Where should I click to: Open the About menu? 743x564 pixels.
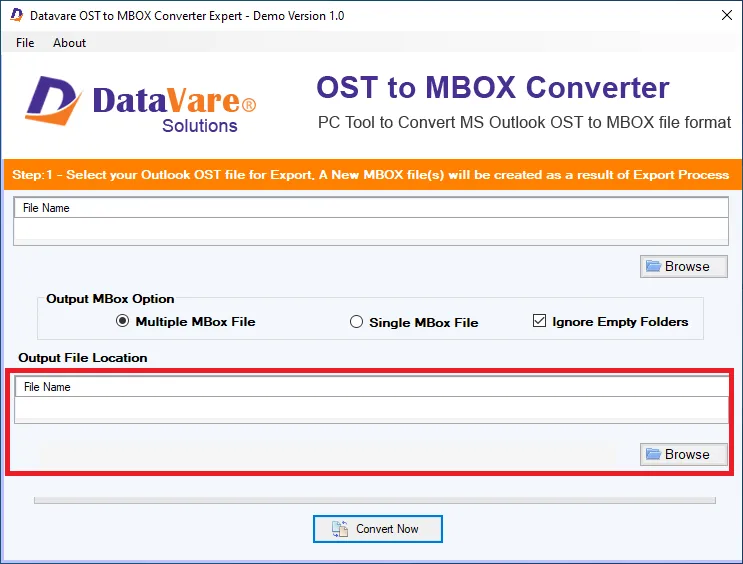[x=69, y=43]
